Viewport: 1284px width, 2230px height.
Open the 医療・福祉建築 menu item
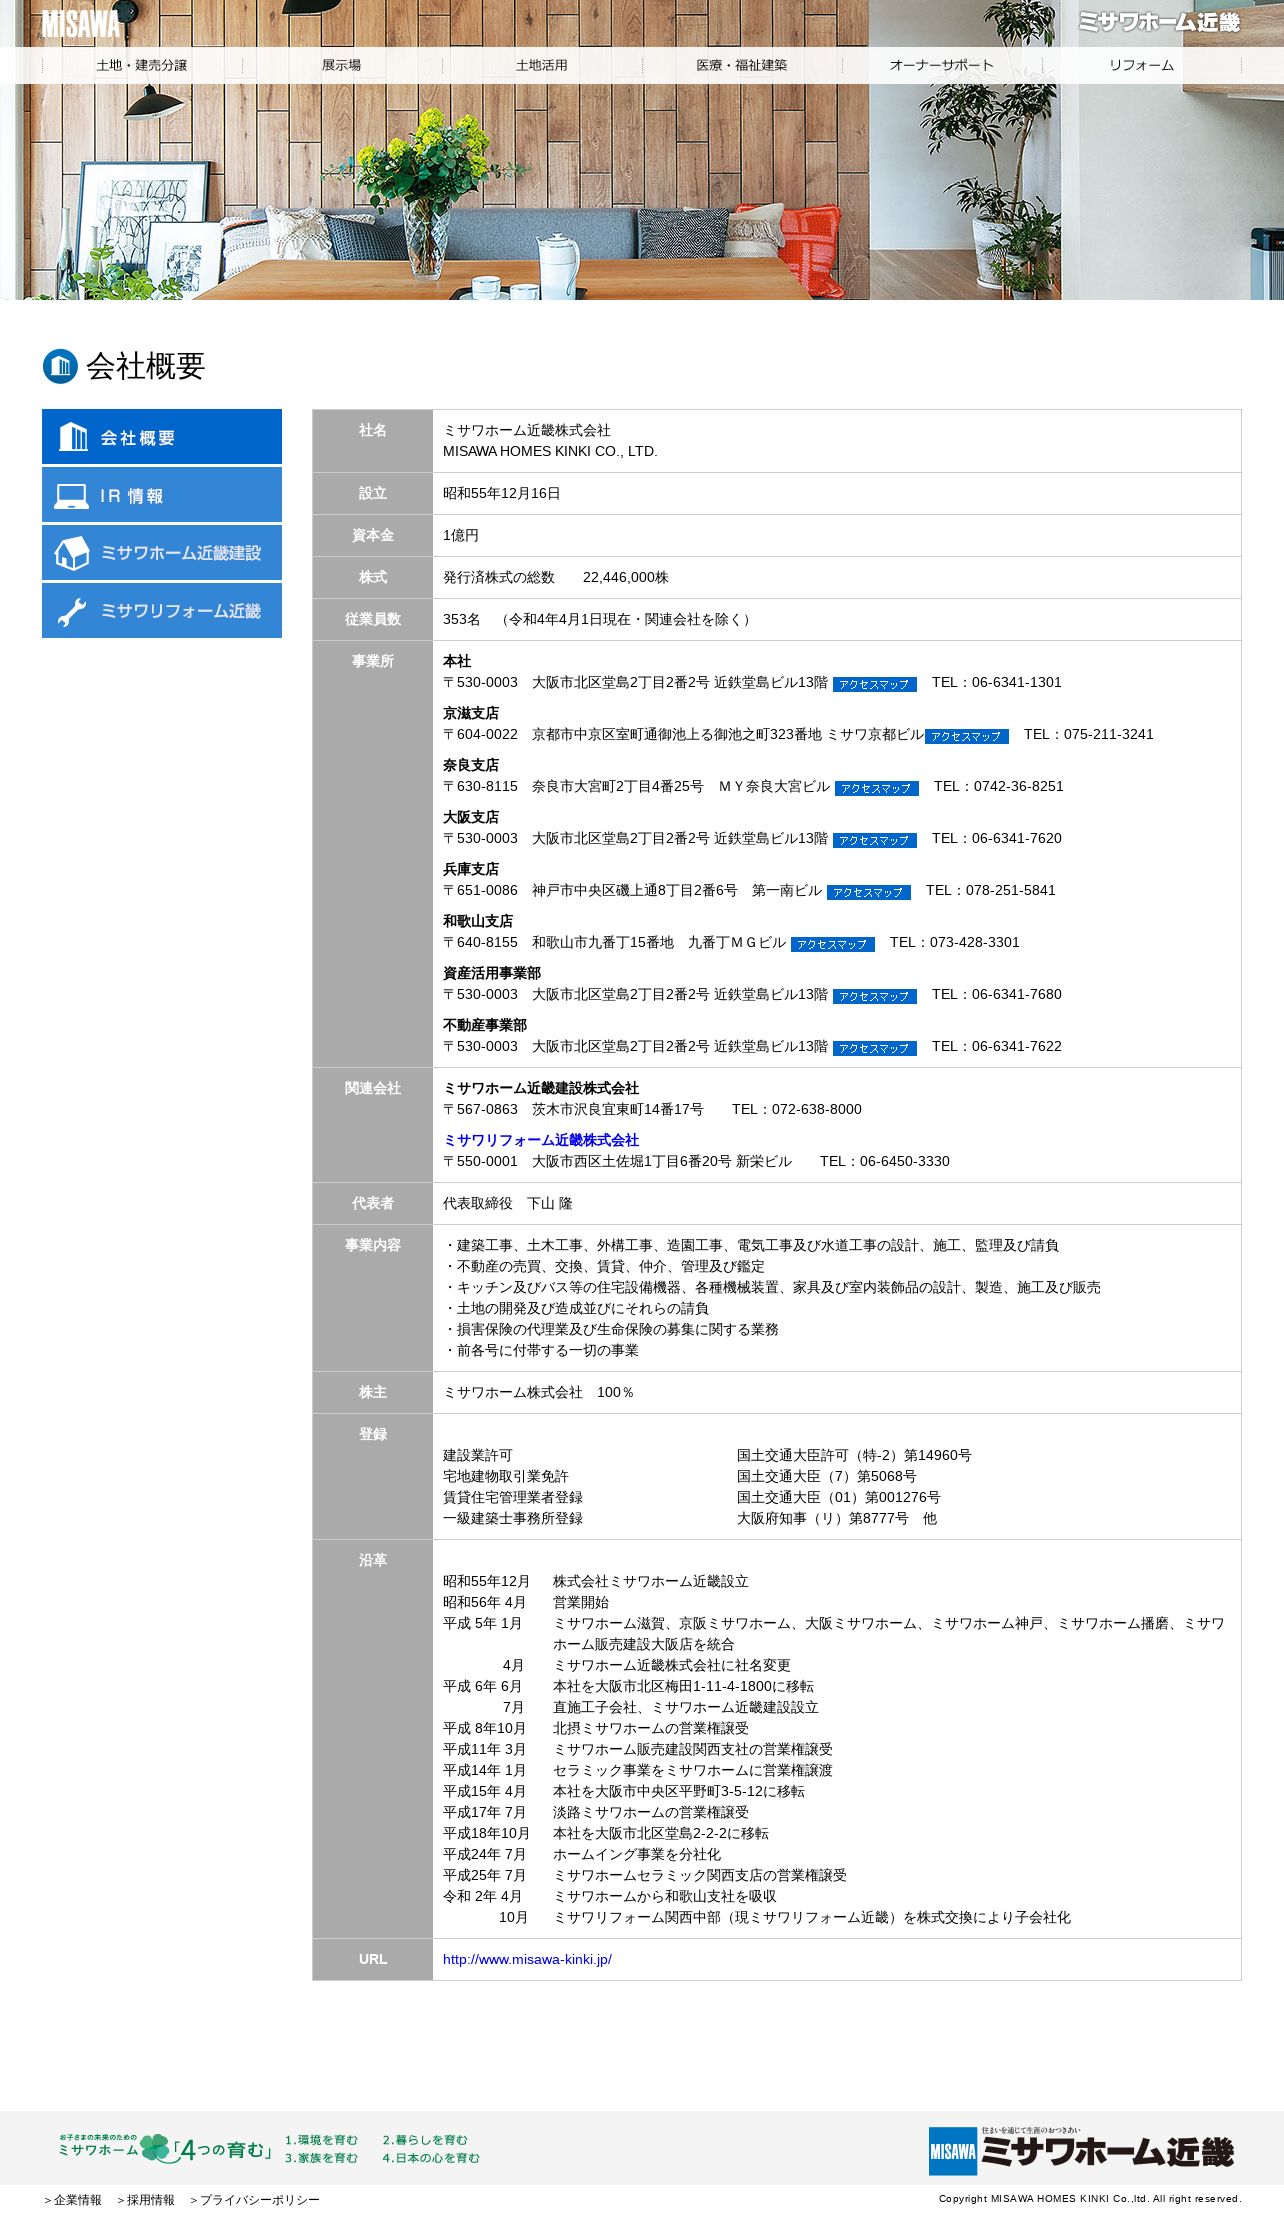pos(742,65)
